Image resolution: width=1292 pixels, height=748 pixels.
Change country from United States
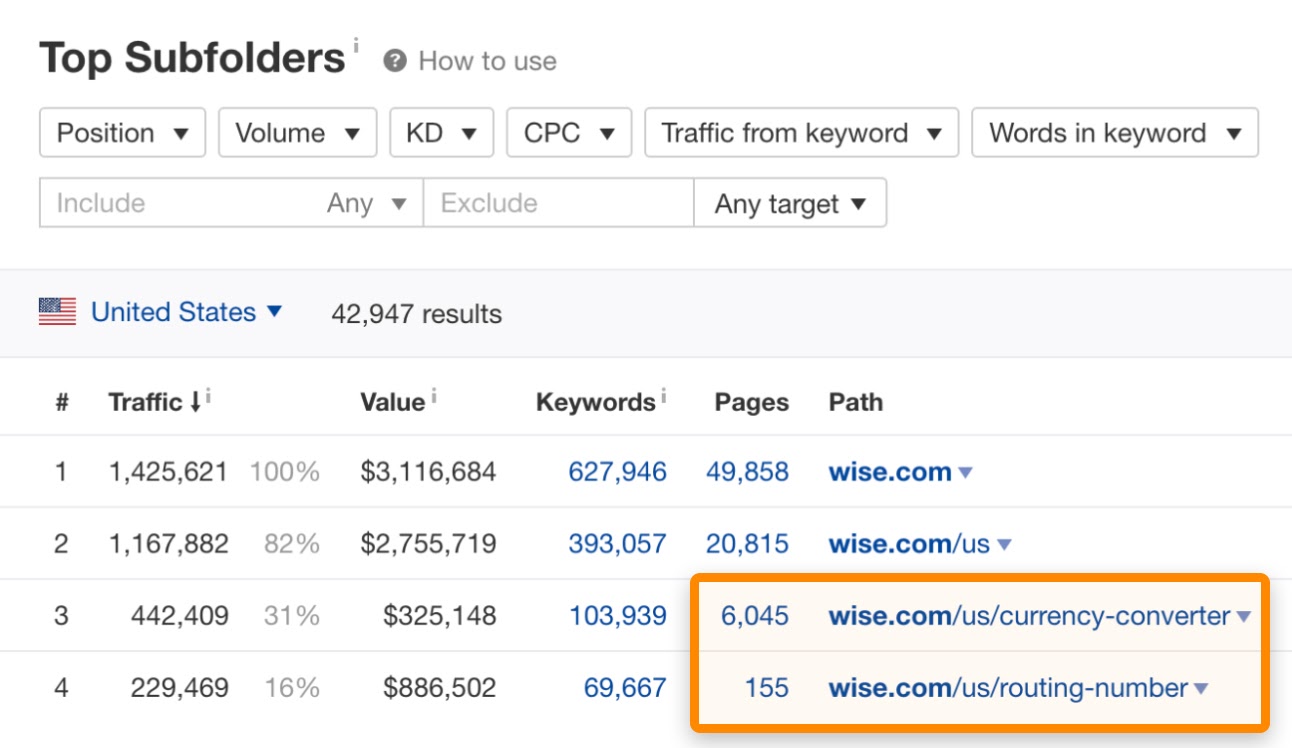(x=186, y=312)
